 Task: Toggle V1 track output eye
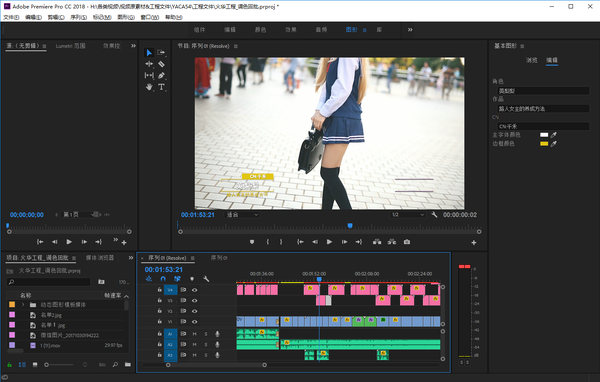194,322
